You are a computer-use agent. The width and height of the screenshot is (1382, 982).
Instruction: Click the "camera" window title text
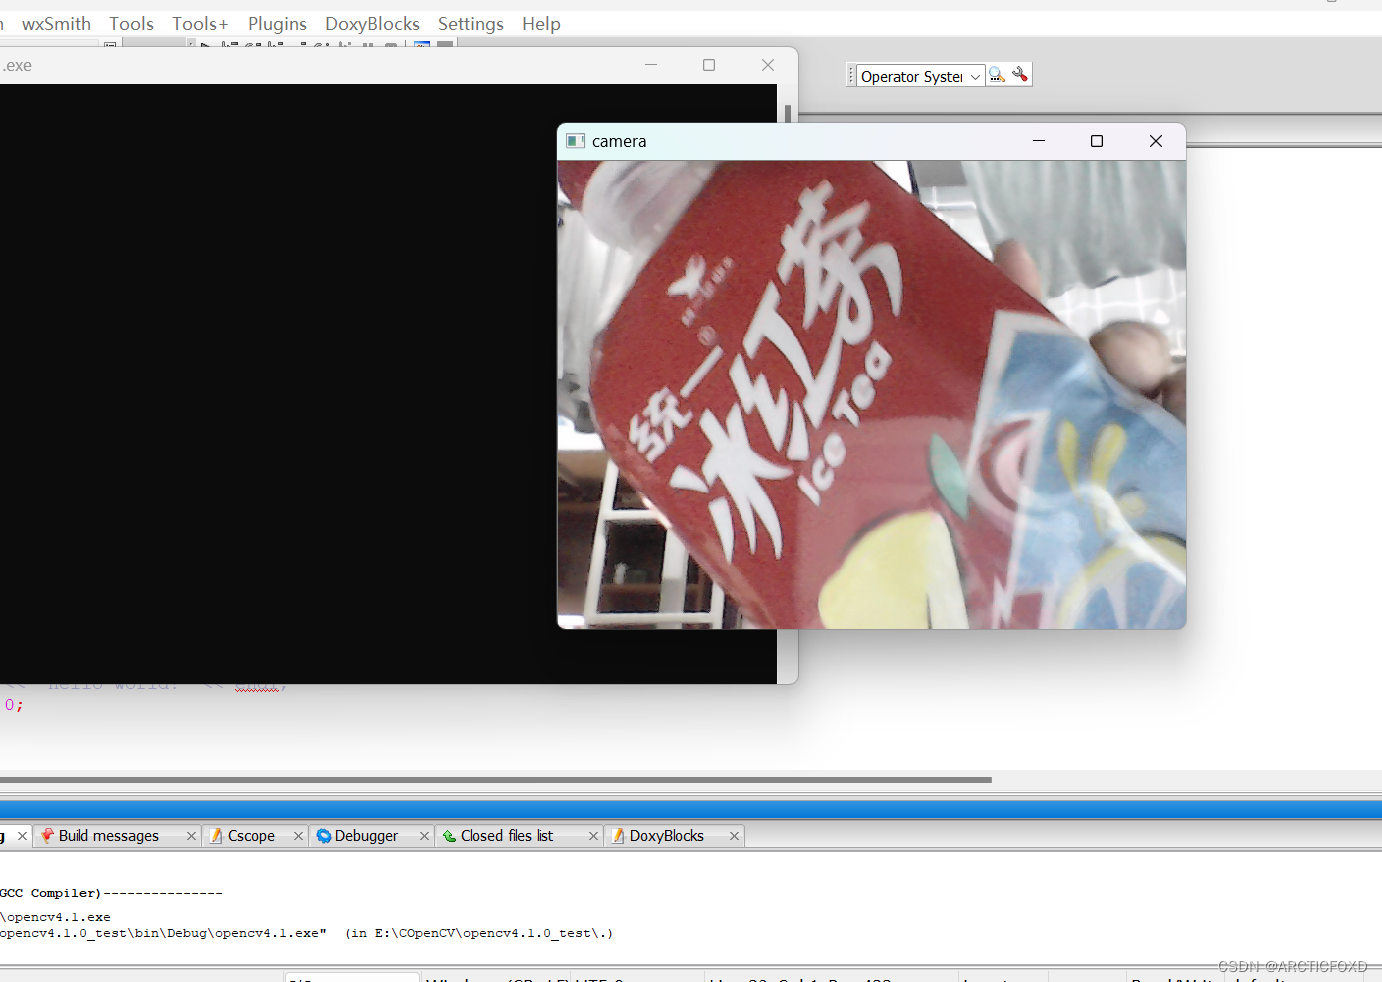click(x=619, y=141)
